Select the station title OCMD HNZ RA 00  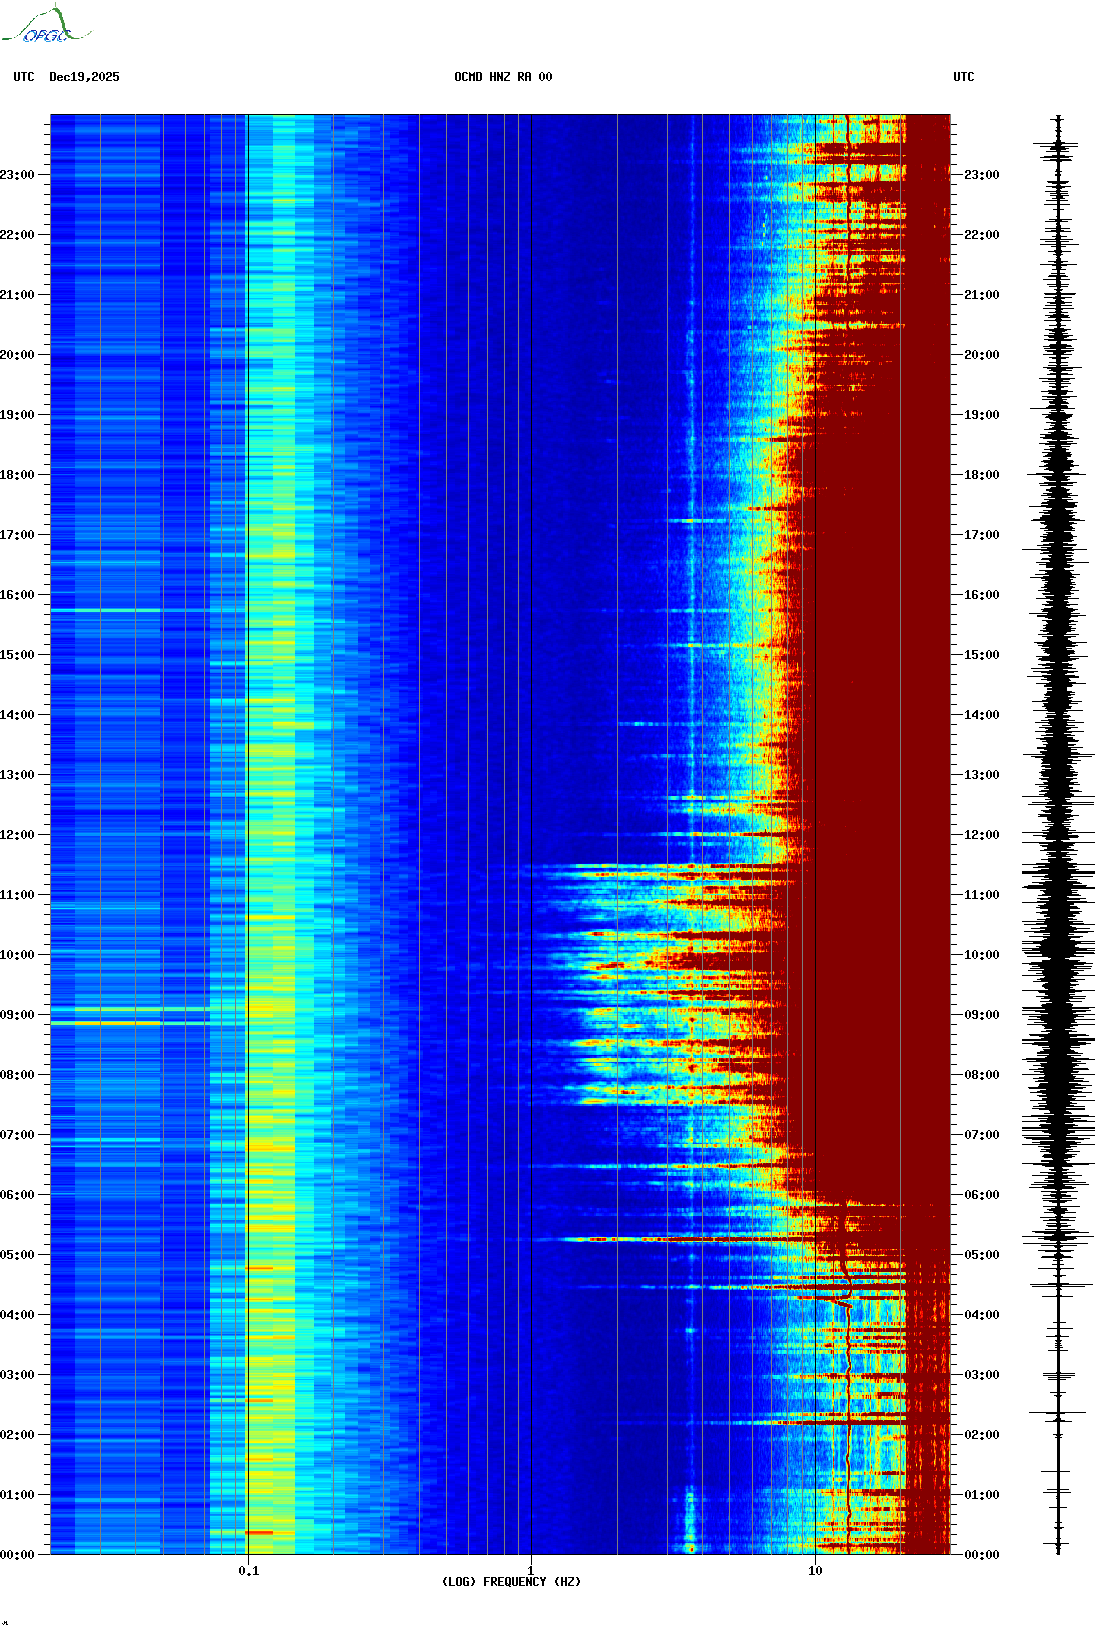tap(503, 77)
